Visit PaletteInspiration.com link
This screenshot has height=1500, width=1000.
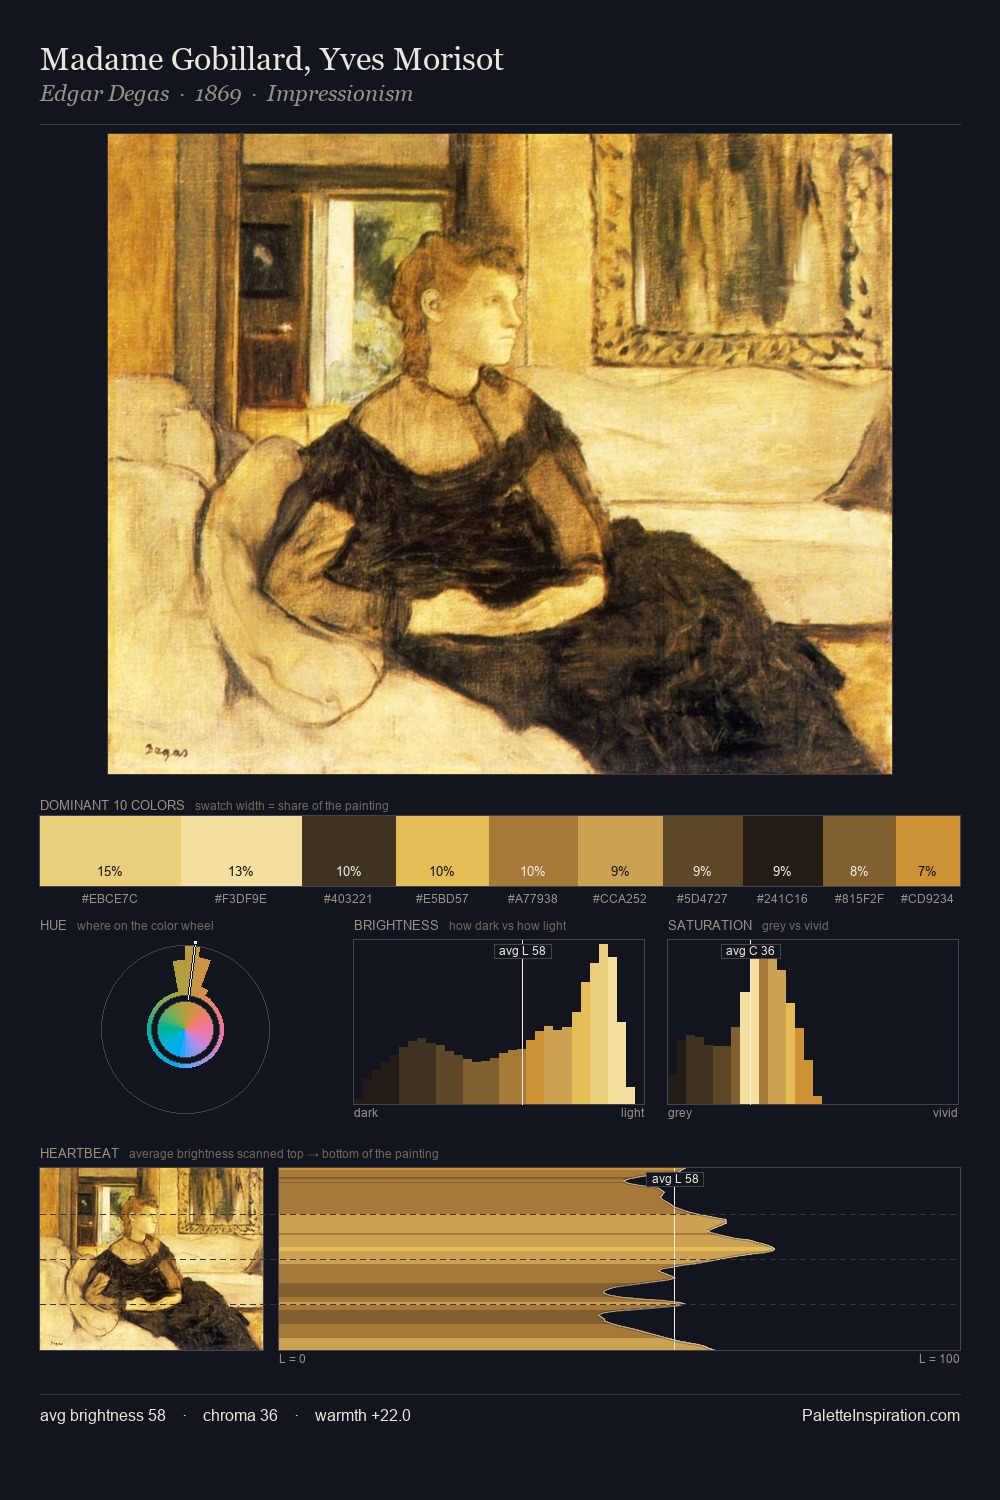click(881, 1415)
